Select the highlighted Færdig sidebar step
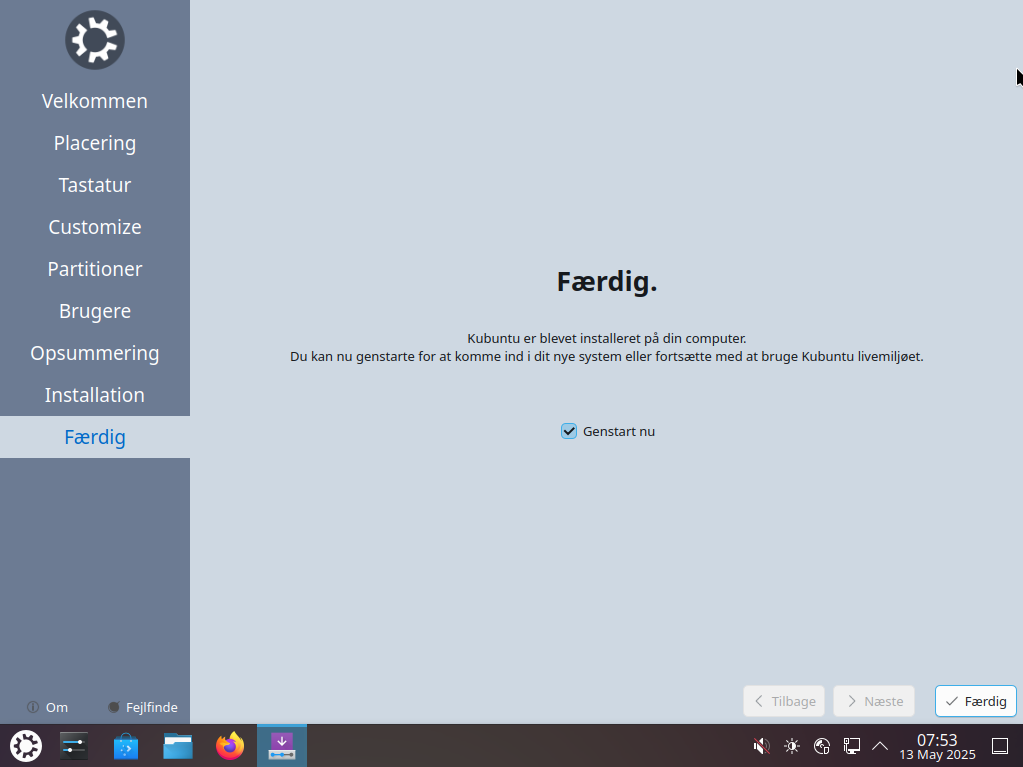 (95, 437)
